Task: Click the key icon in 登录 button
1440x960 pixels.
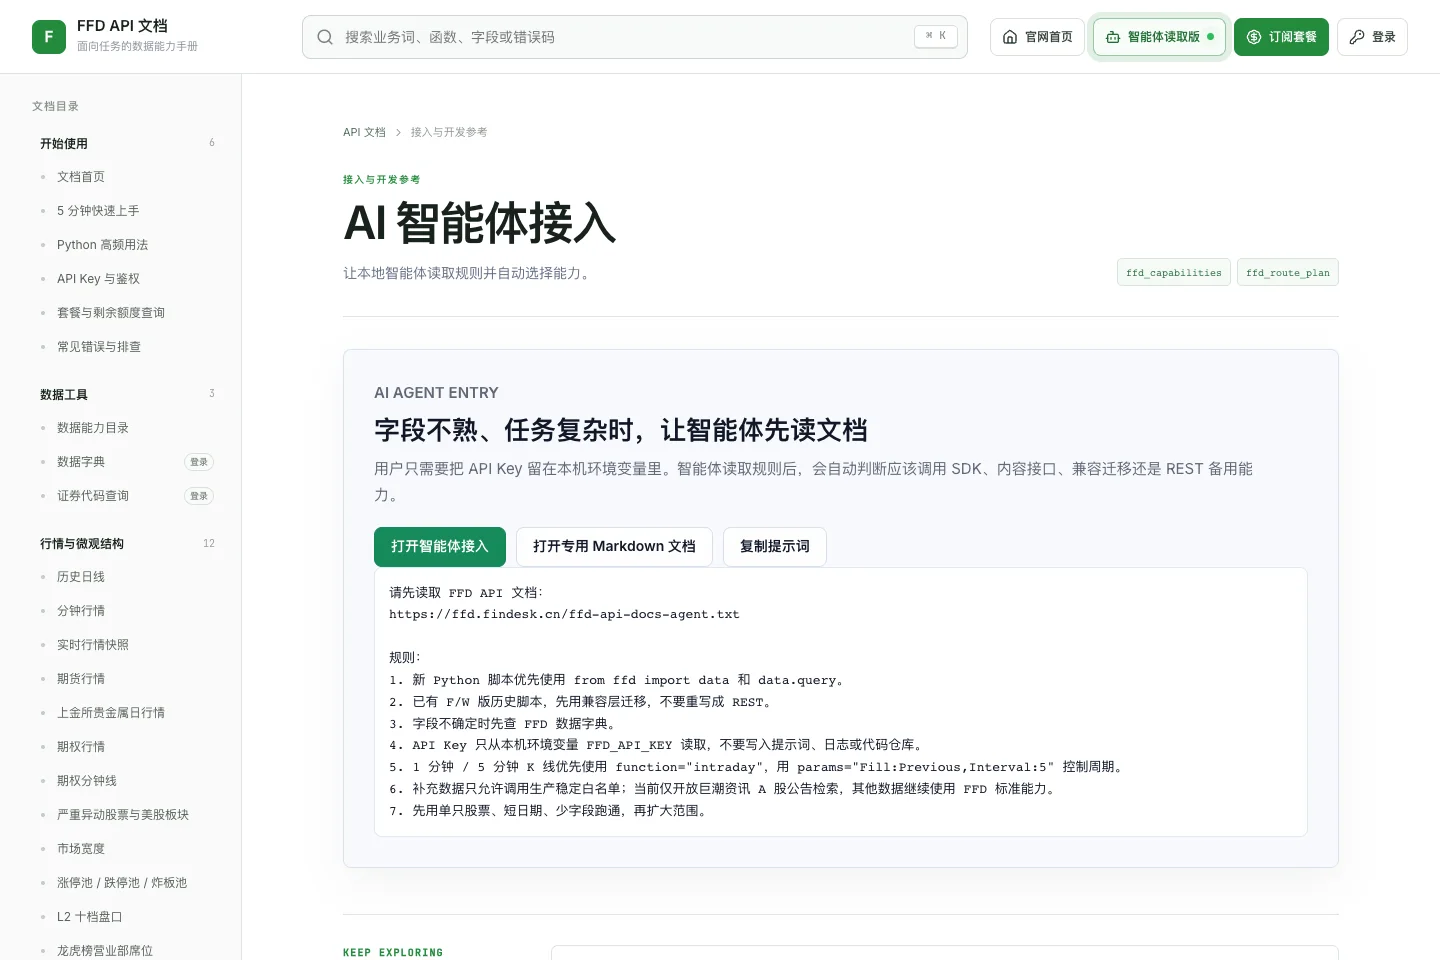Action: [x=1357, y=37]
